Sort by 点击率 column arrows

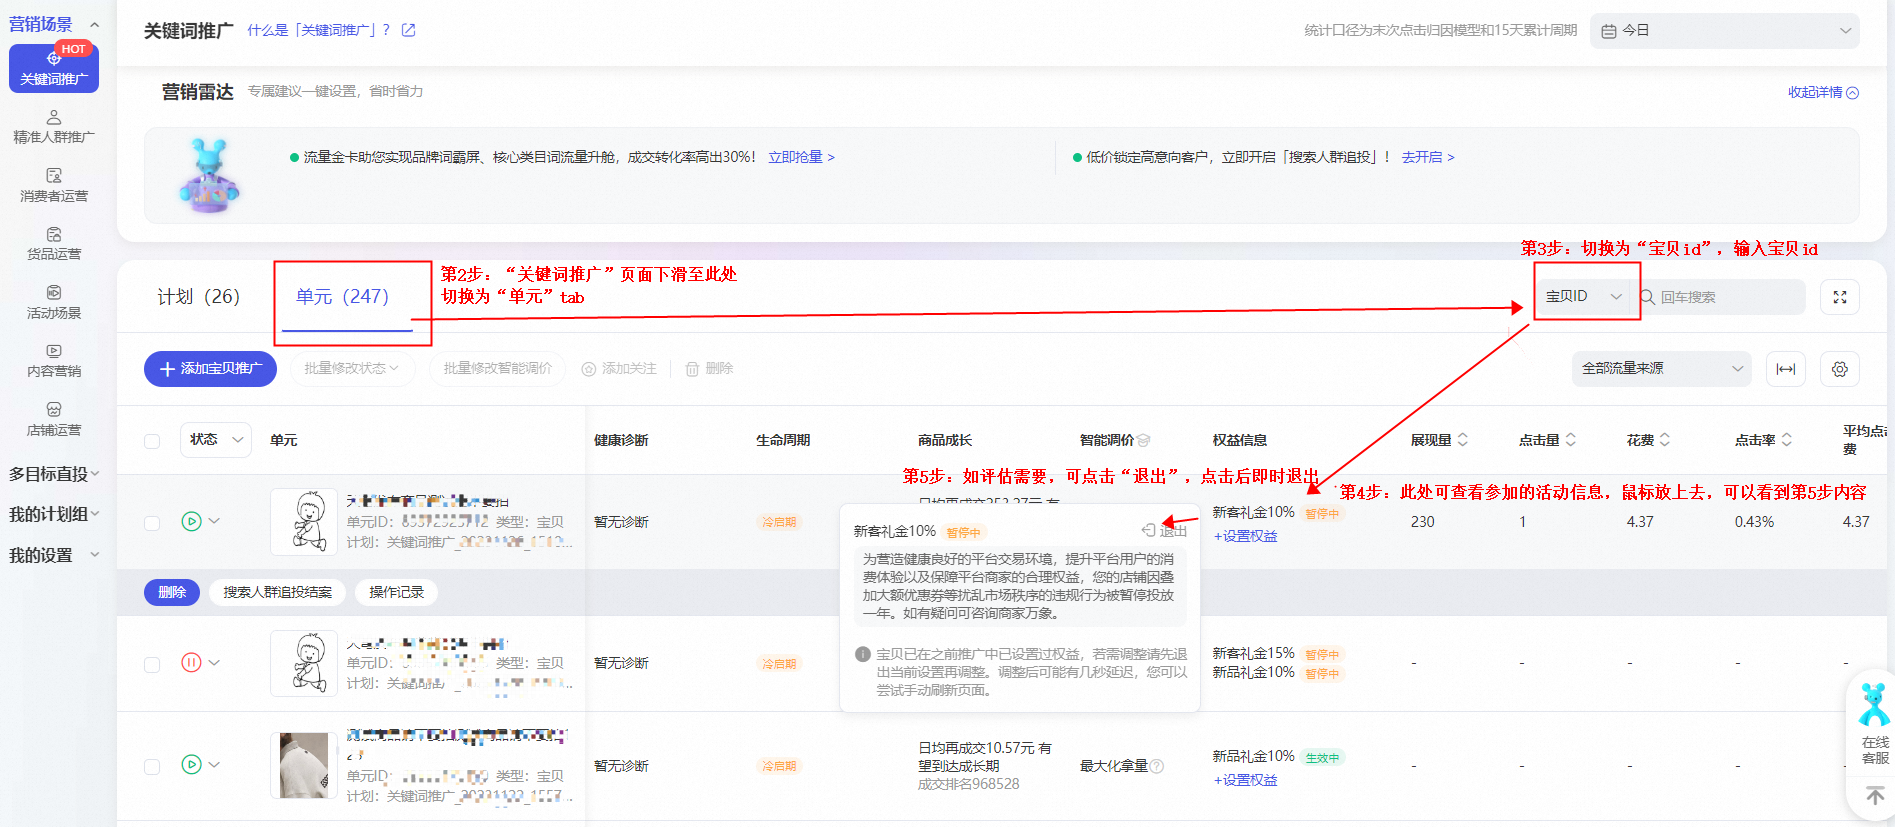[1787, 440]
